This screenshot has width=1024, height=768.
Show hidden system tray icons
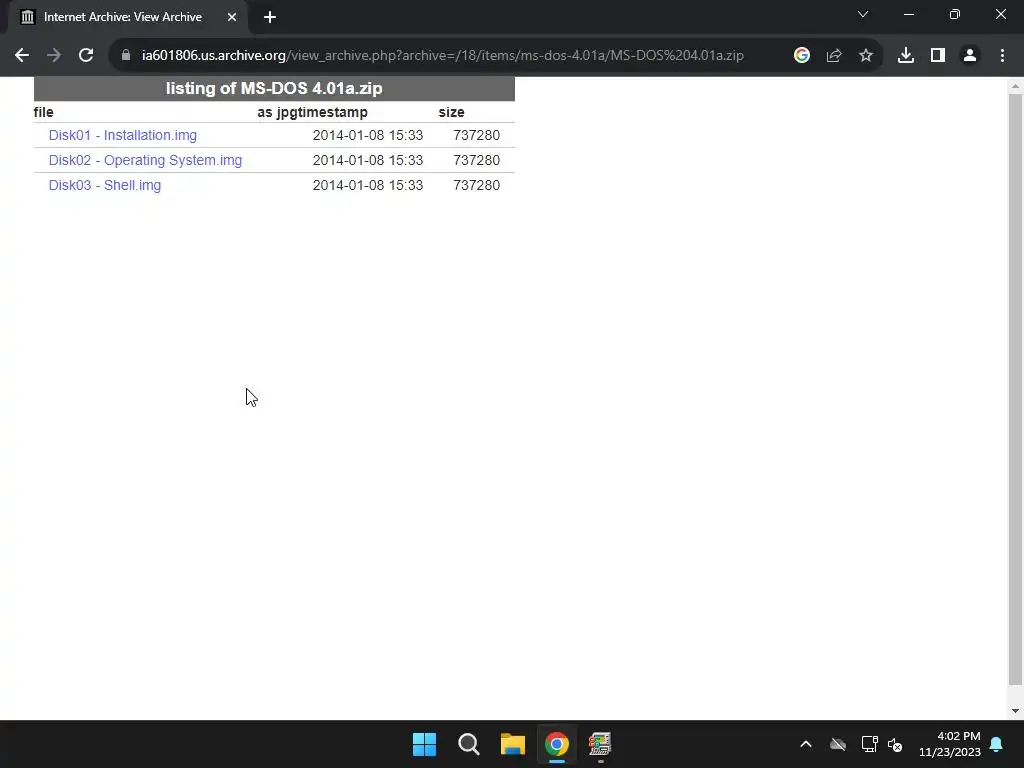[806, 744]
